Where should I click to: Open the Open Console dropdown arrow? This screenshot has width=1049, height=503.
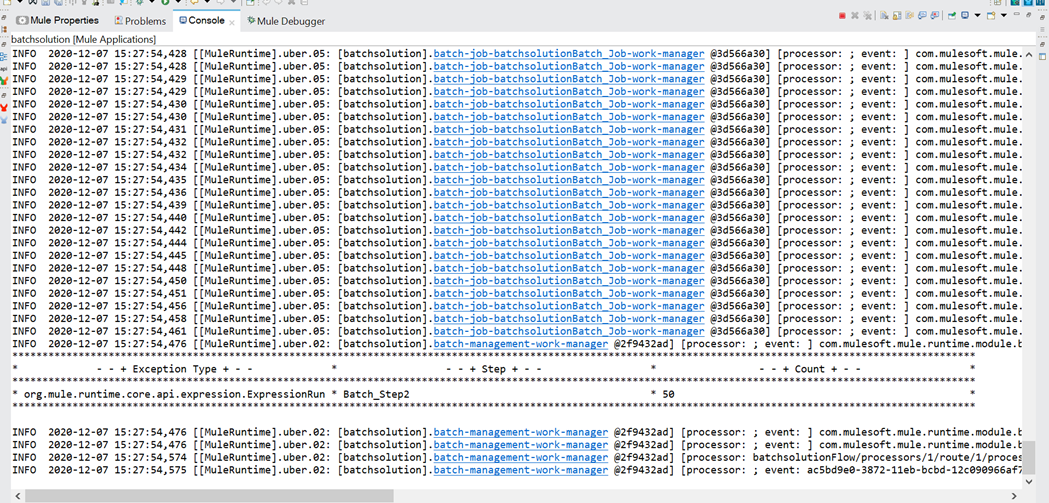click(x=1004, y=15)
